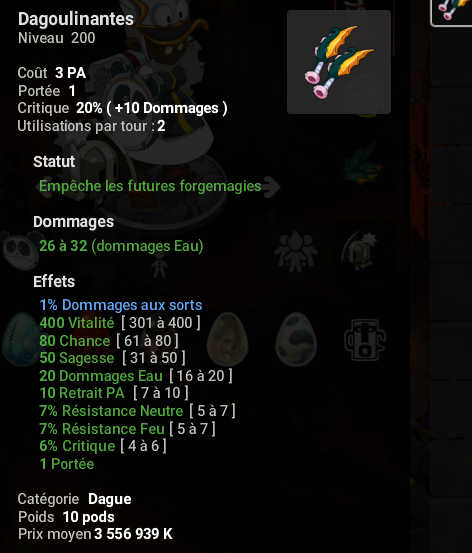Tap the '26 à 32 (dommages Eau)' line

point(121,246)
